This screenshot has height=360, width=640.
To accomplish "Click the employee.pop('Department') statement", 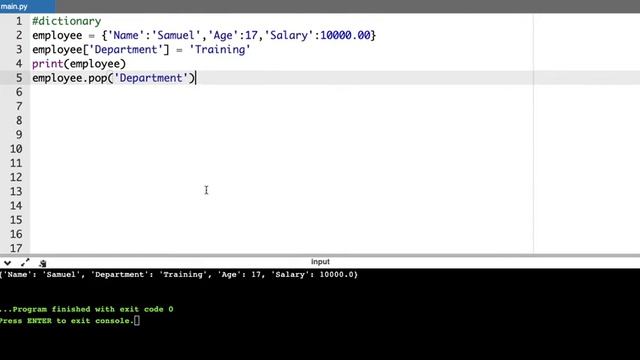I will [113, 78].
